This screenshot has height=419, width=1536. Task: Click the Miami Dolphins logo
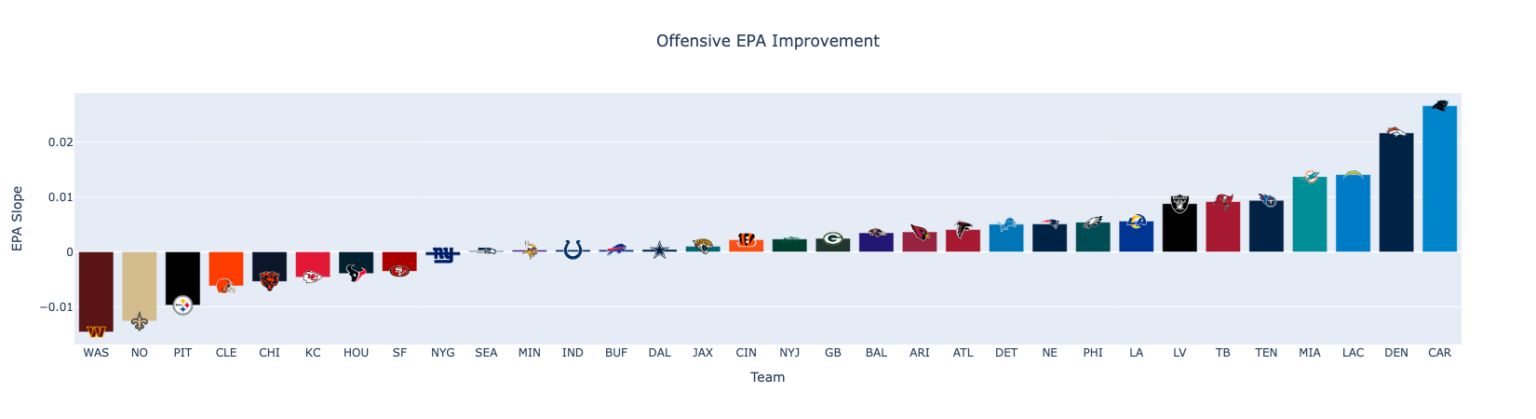[x=1309, y=177]
